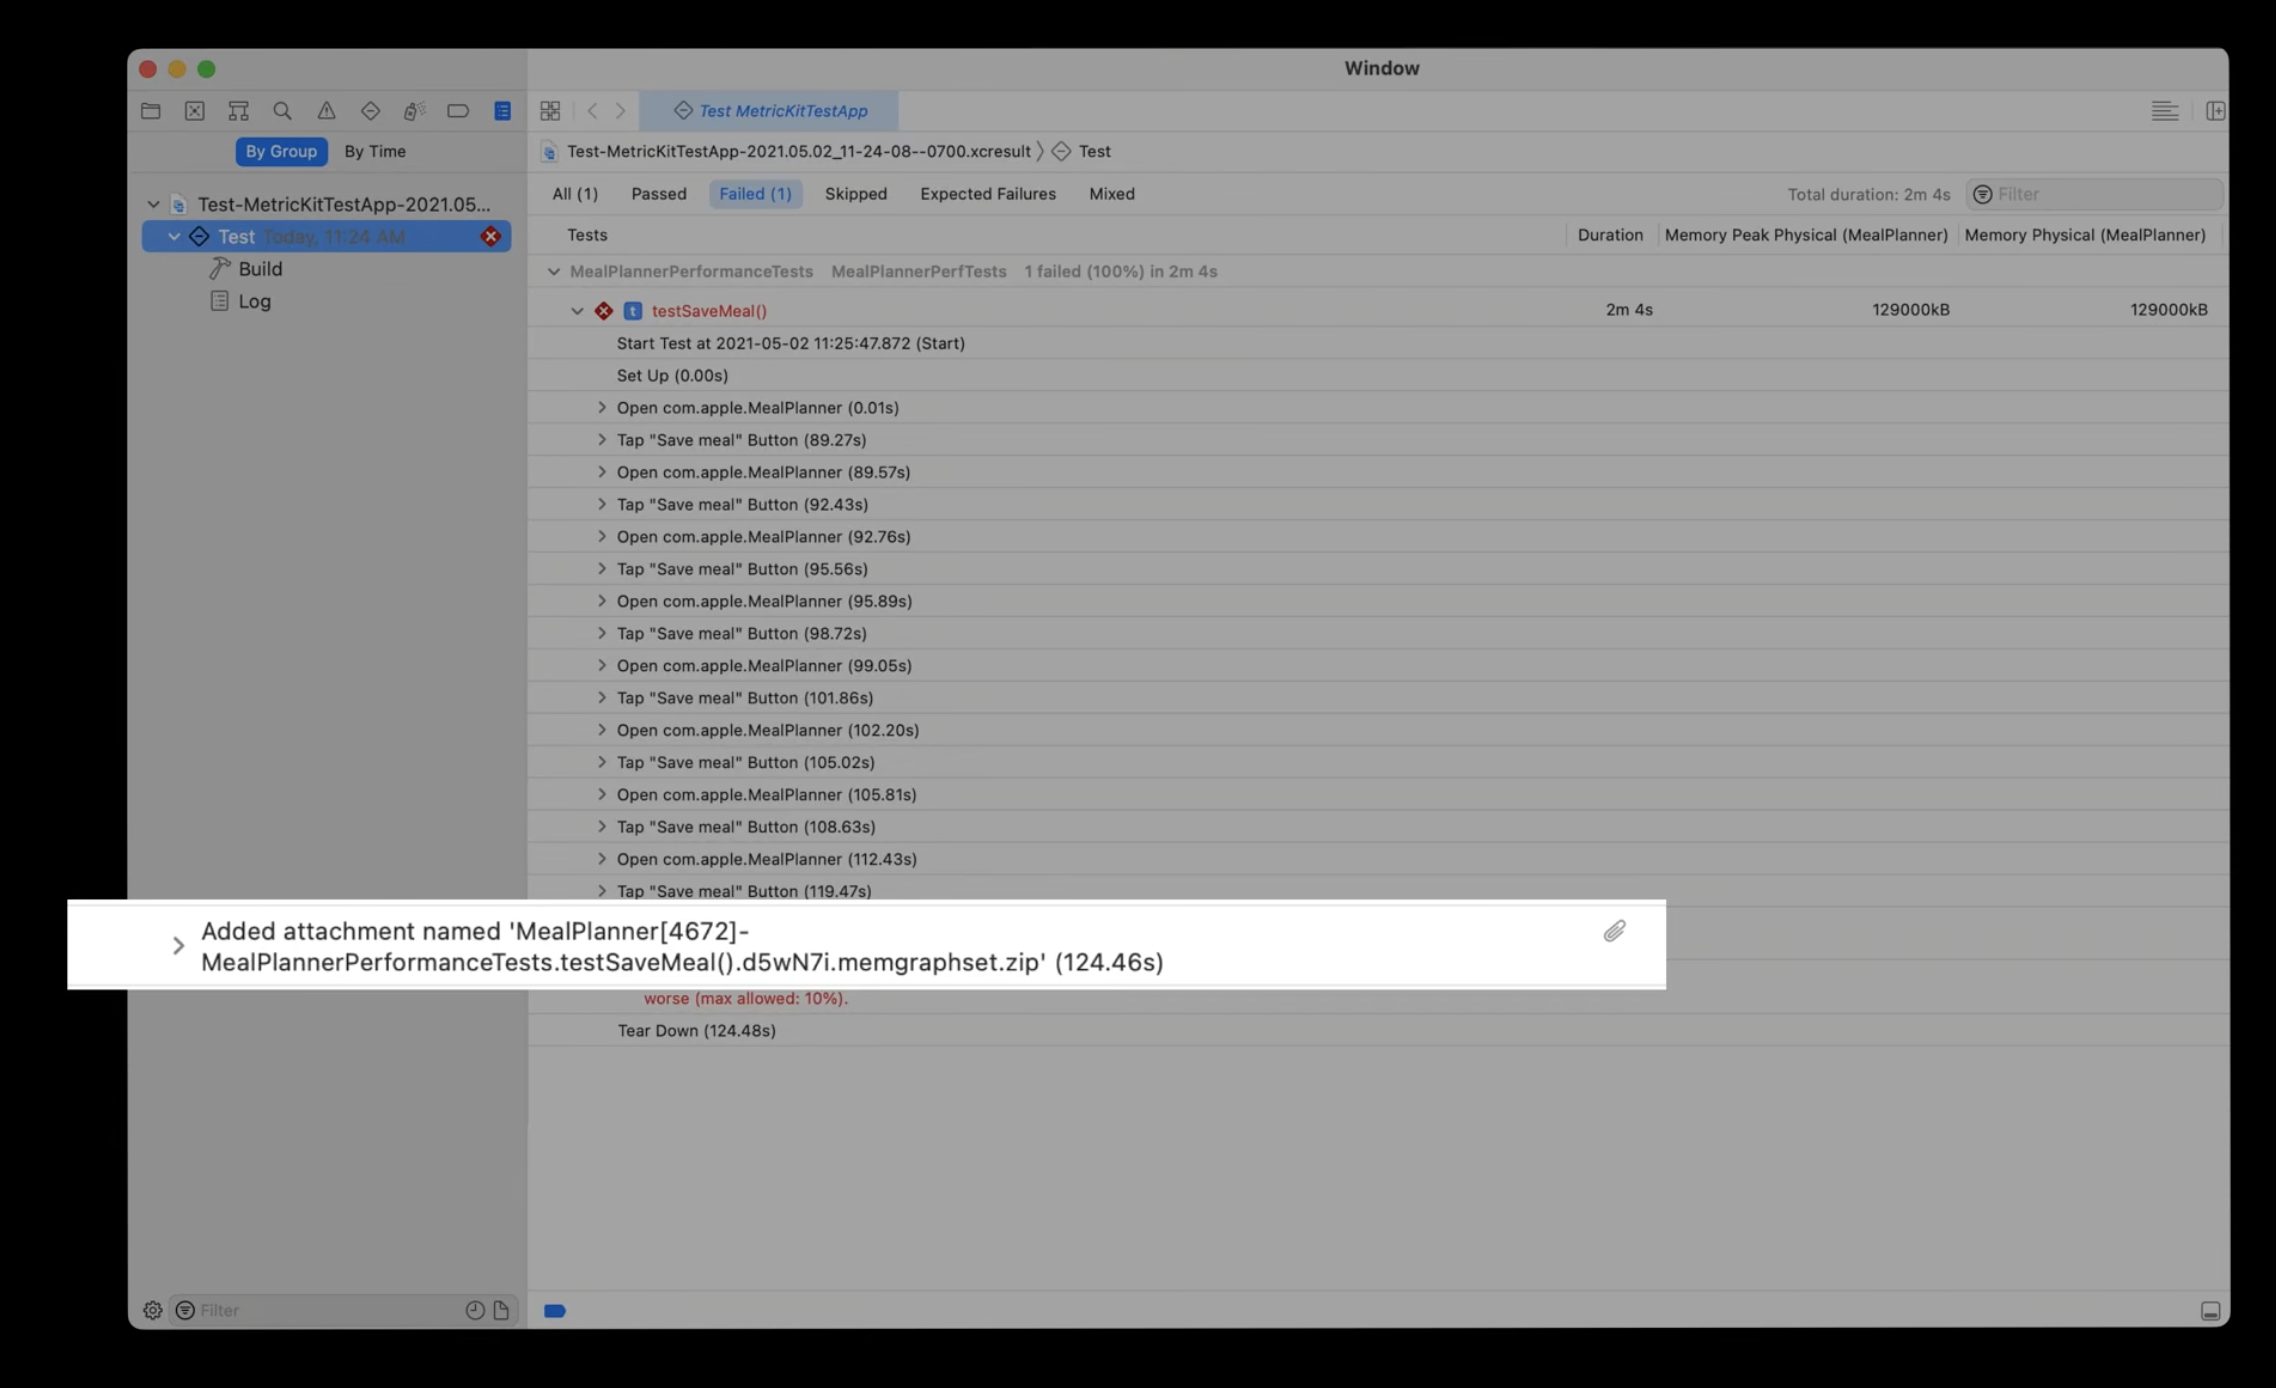Open the Project navigator folder icon
The image size is (2276, 1388).
point(151,110)
